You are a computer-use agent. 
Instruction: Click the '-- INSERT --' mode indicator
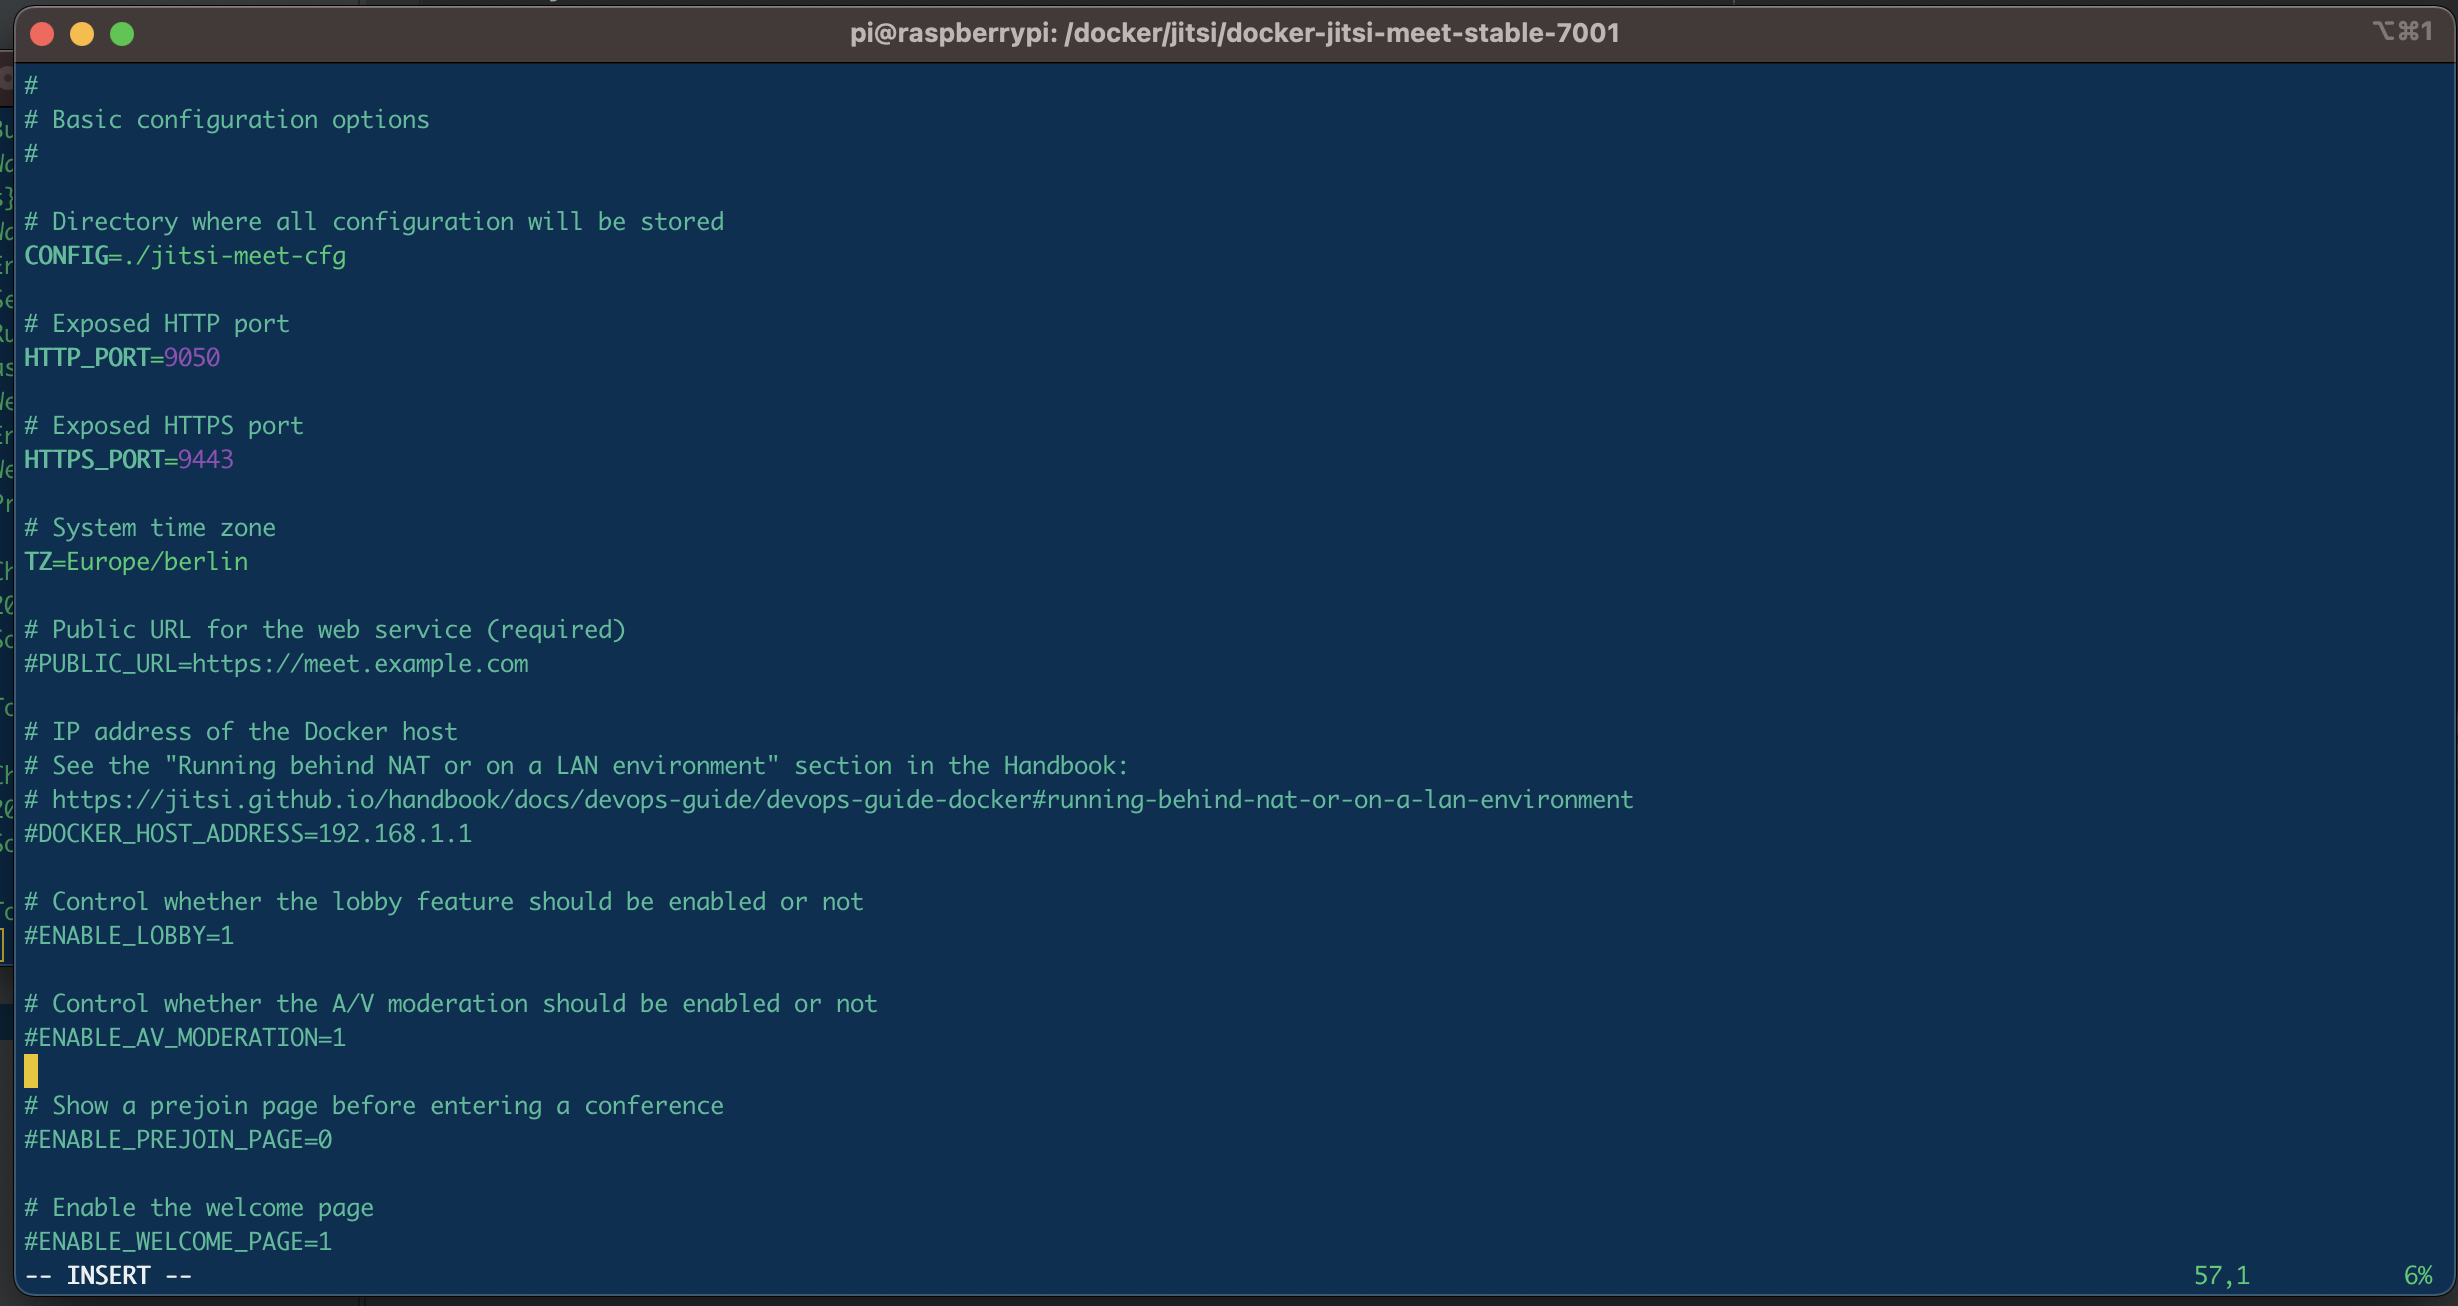click(x=108, y=1276)
